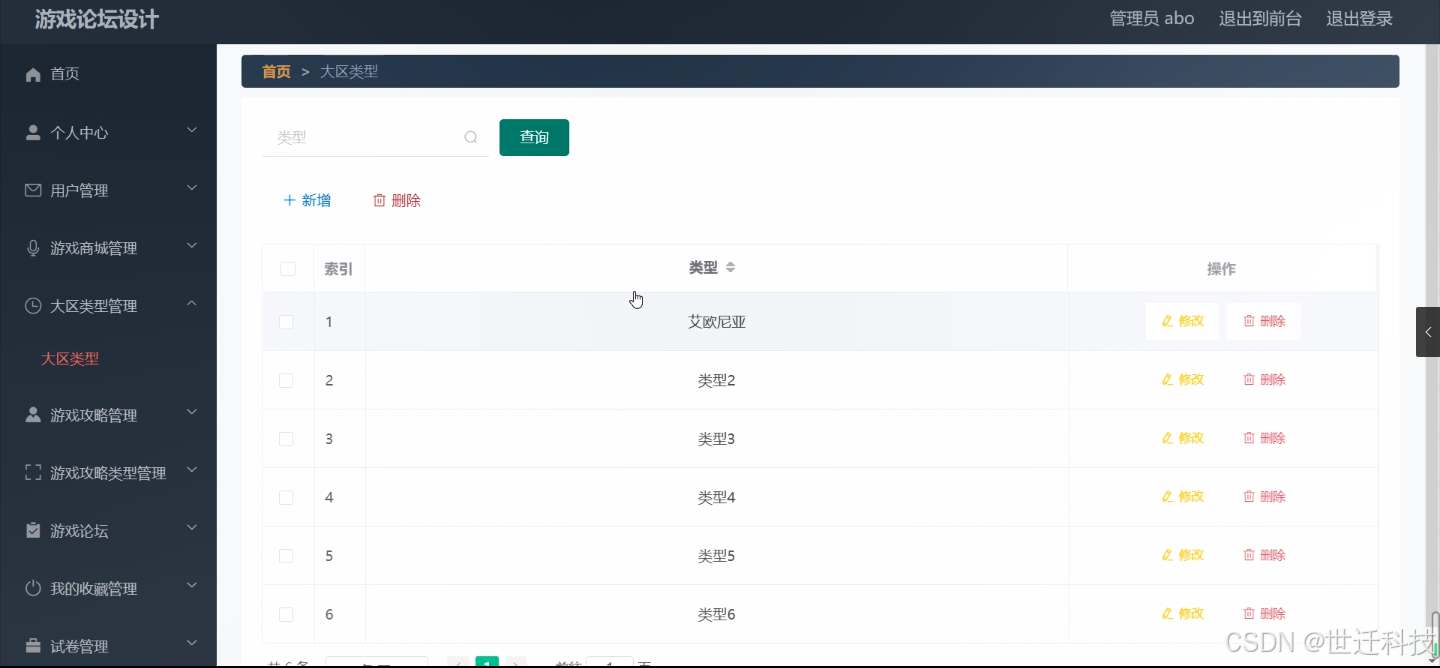Expand the 我的收藏管理 chevron
This screenshot has height=668, width=1440.
192,586
